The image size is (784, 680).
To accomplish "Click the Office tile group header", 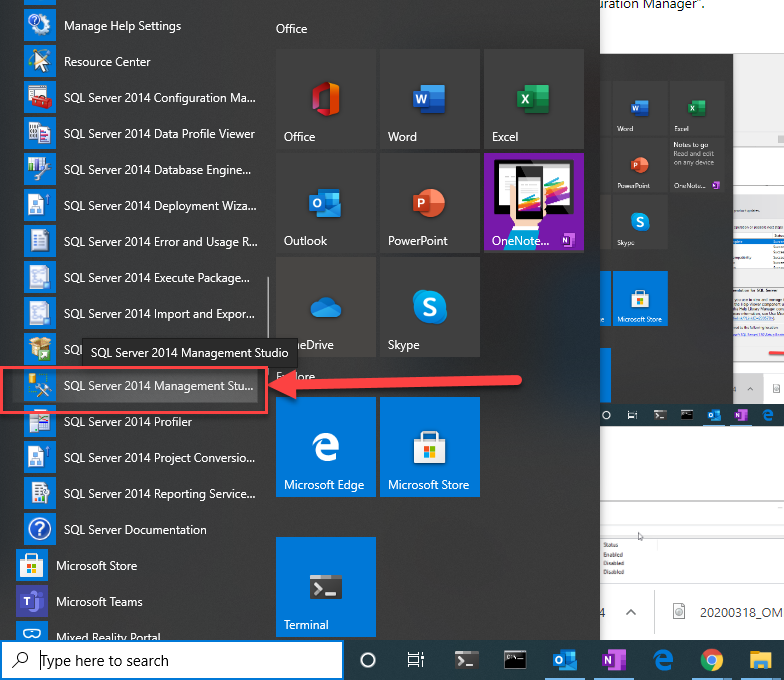I will click(x=292, y=28).
